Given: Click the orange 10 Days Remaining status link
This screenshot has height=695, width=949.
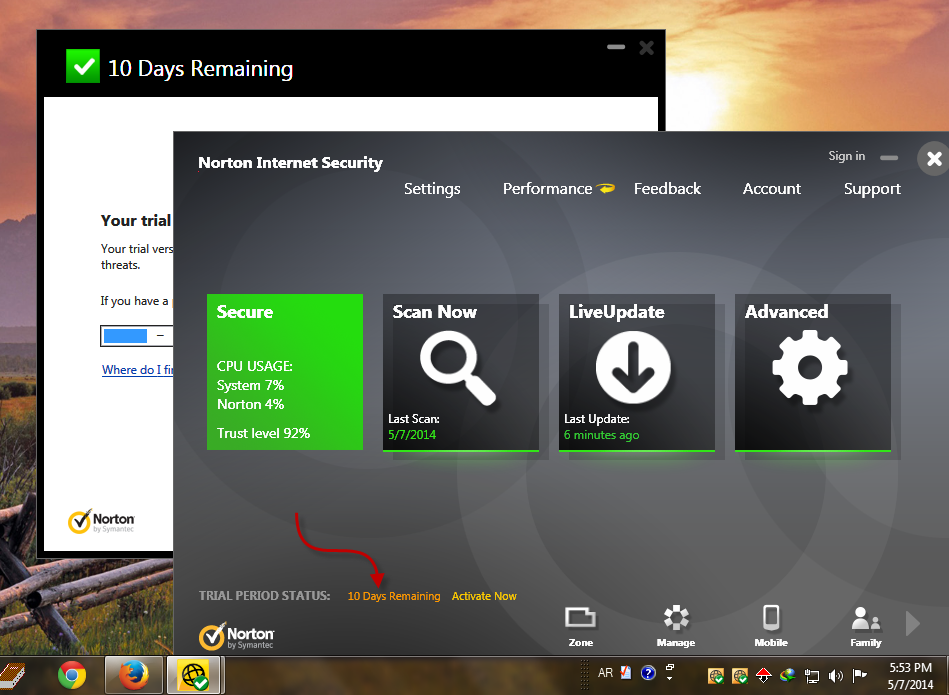Looking at the screenshot, I should (x=394, y=596).
